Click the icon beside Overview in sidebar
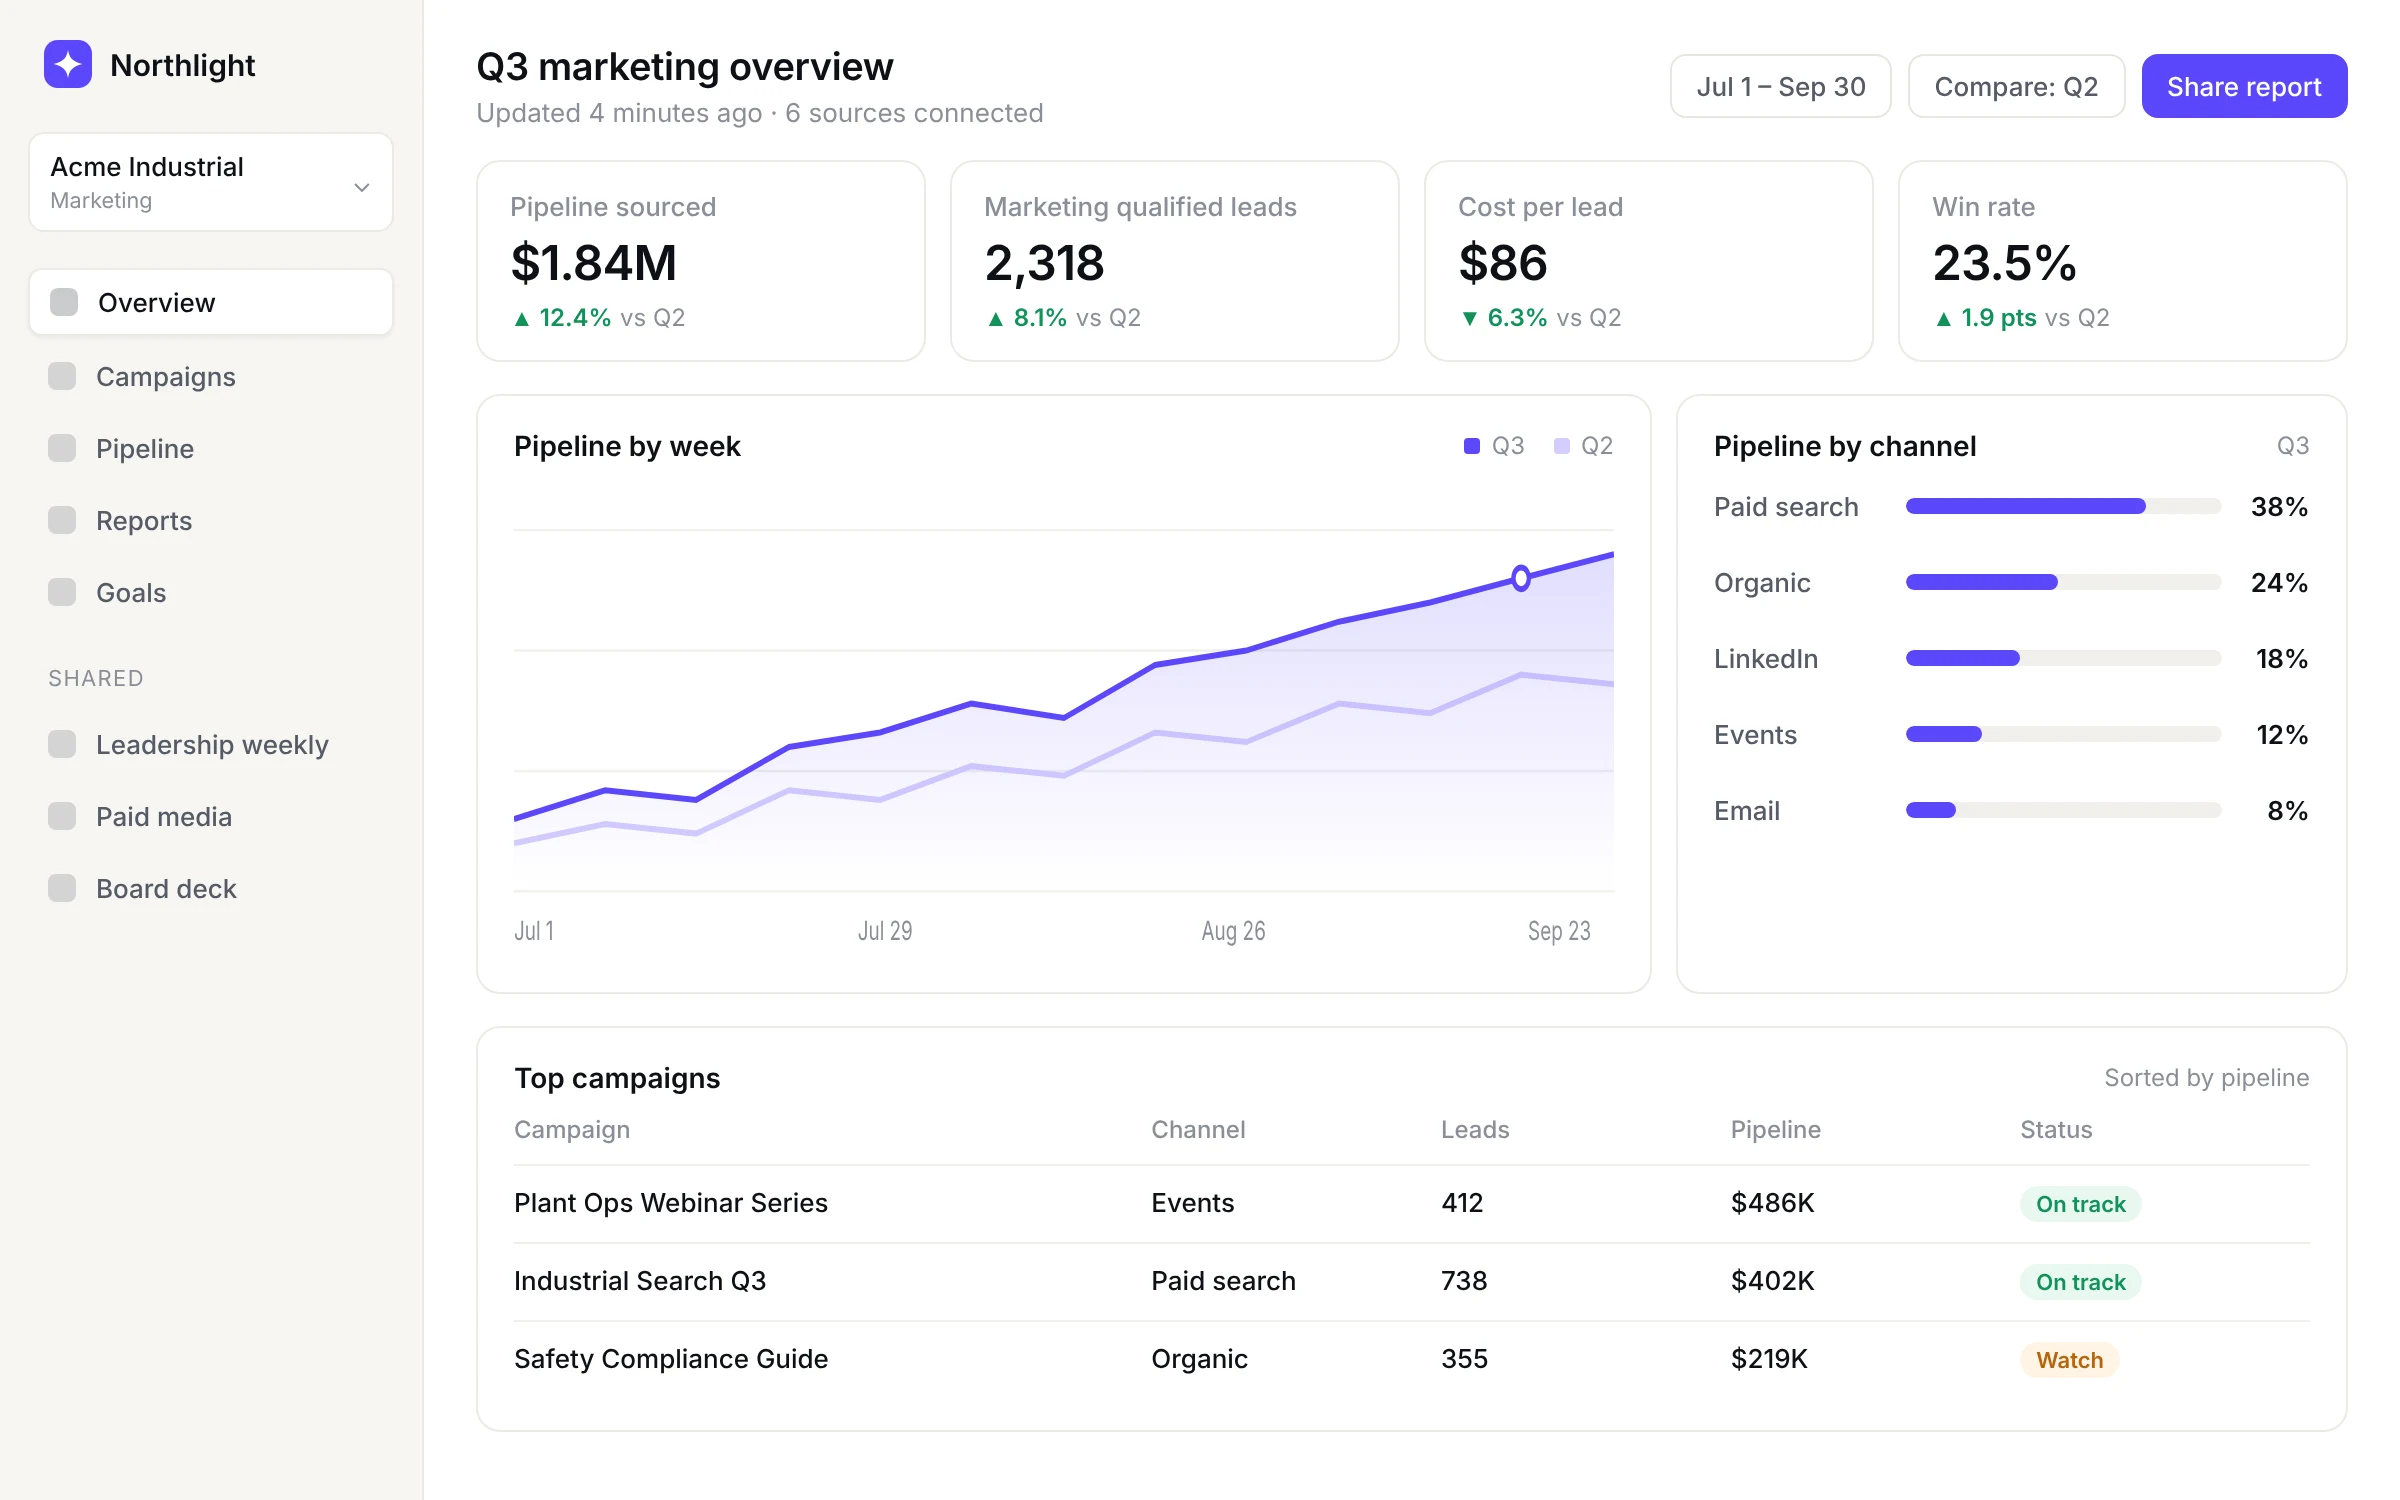The width and height of the screenshot is (2400, 1500). (64, 302)
